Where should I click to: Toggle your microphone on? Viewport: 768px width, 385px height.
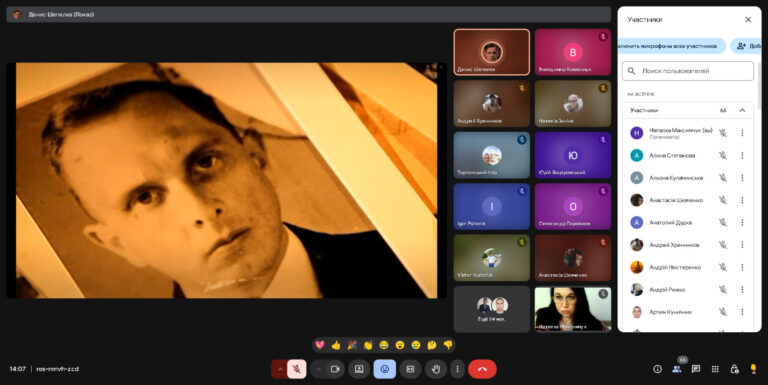click(296, 369)
